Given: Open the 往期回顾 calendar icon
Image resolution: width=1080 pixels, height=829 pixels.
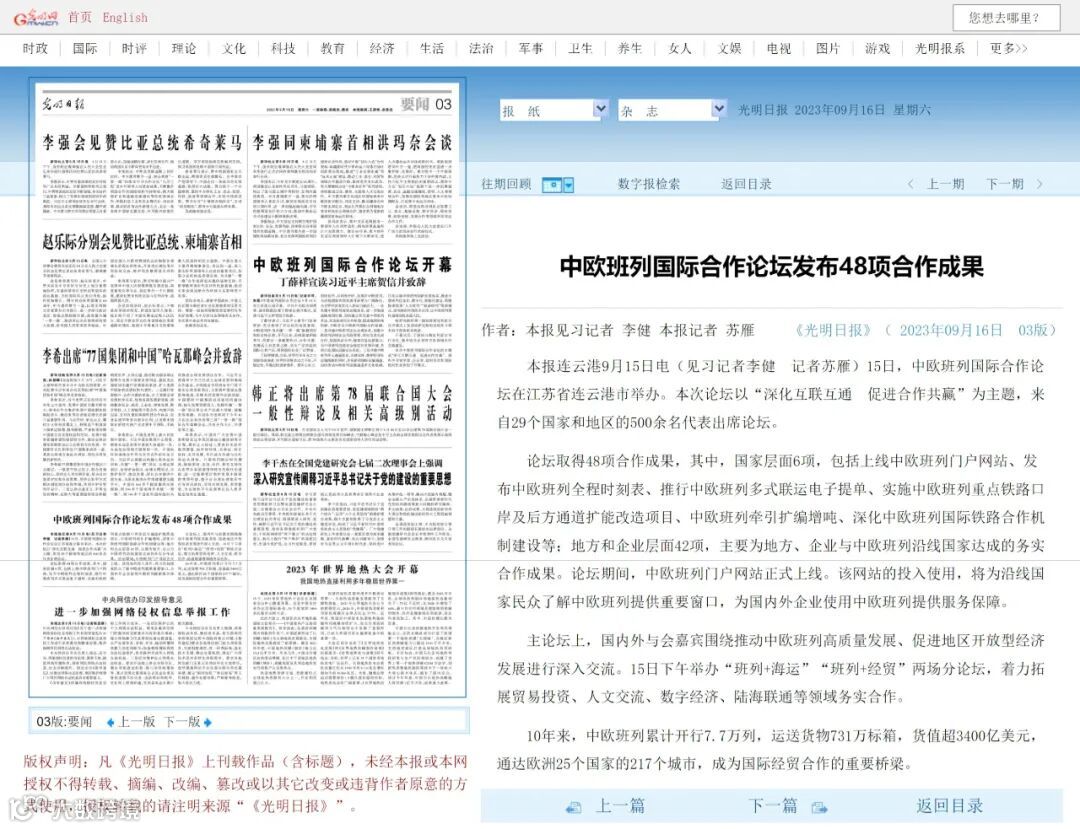Looking at the screenshot, I should point(552,185).
